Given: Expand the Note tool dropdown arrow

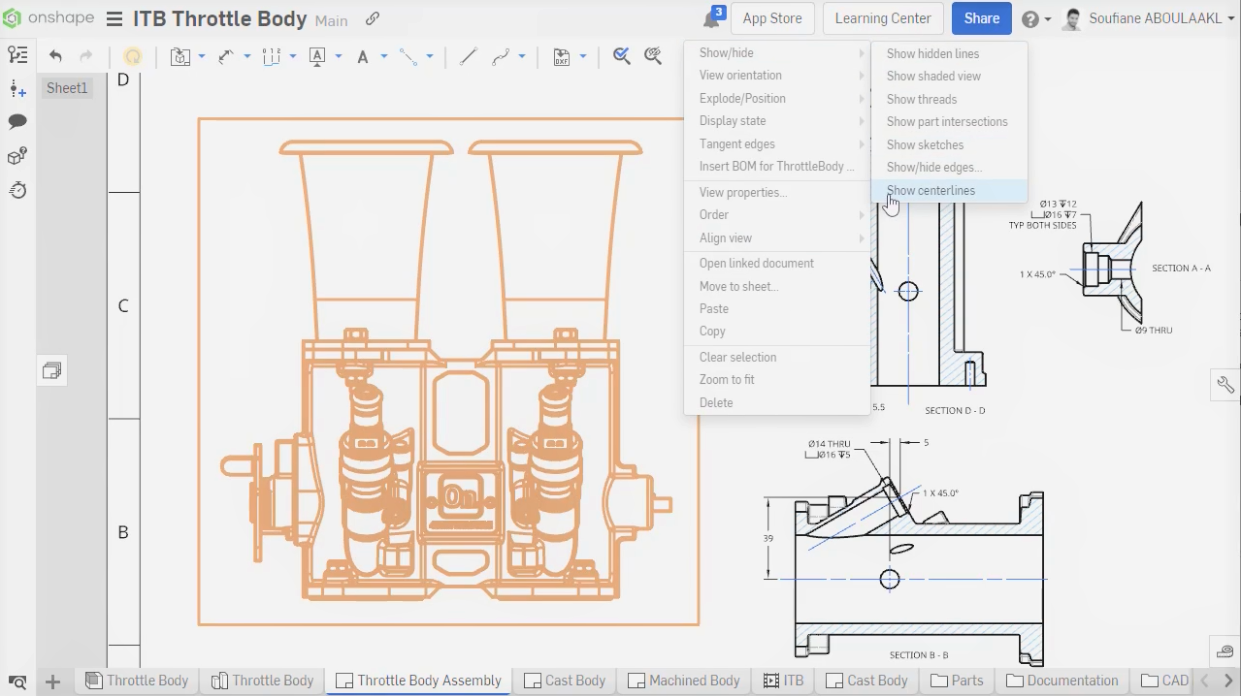Looking at the screenshot, I should click(384, 57).
